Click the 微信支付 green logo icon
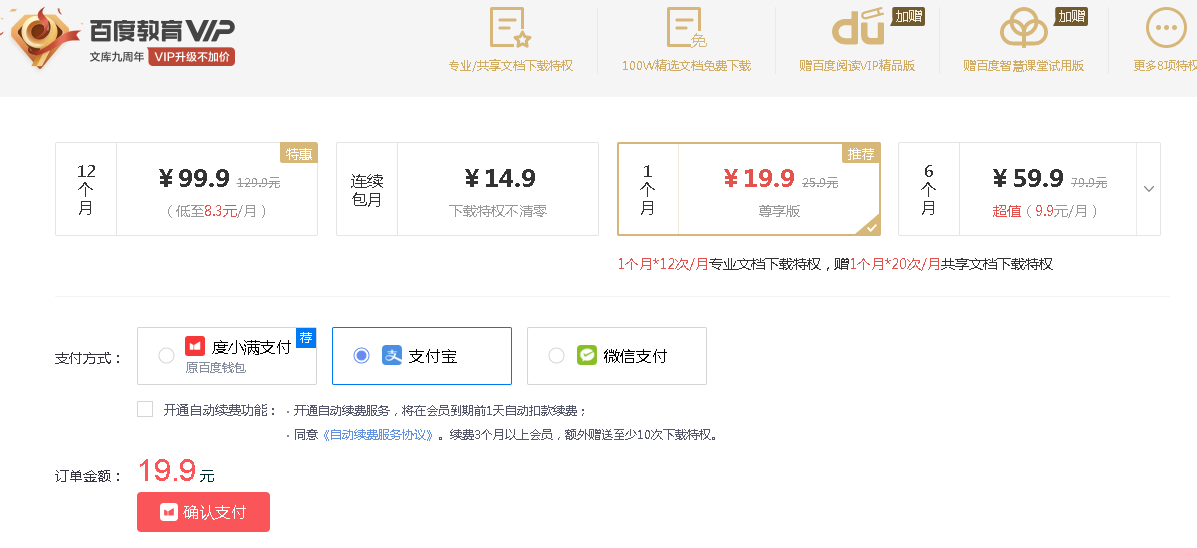Screen dimensions: 1197x548 tap(586, 355)
